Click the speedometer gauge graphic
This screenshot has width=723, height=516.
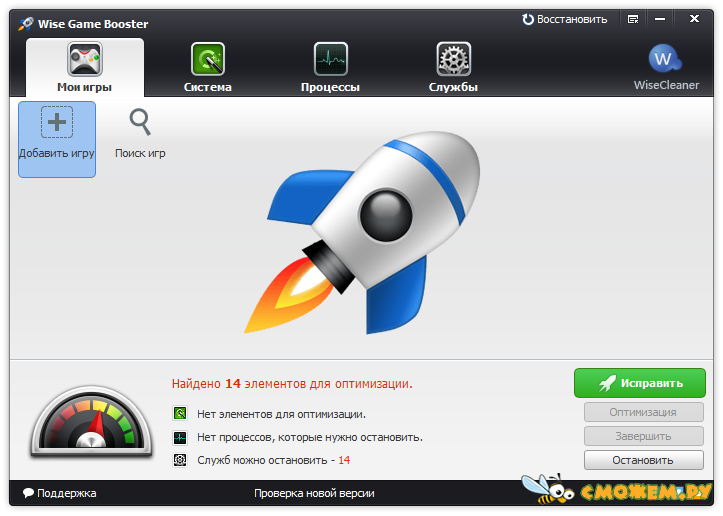pyautogui.click(x=91, y=421)
